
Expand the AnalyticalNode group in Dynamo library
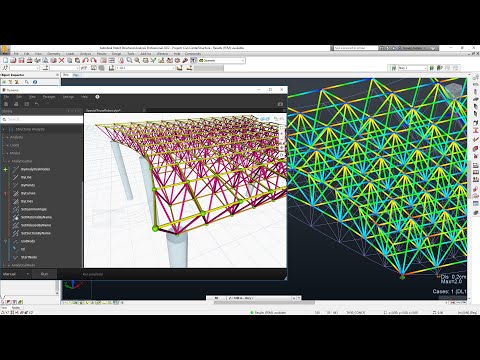point(9,265)
